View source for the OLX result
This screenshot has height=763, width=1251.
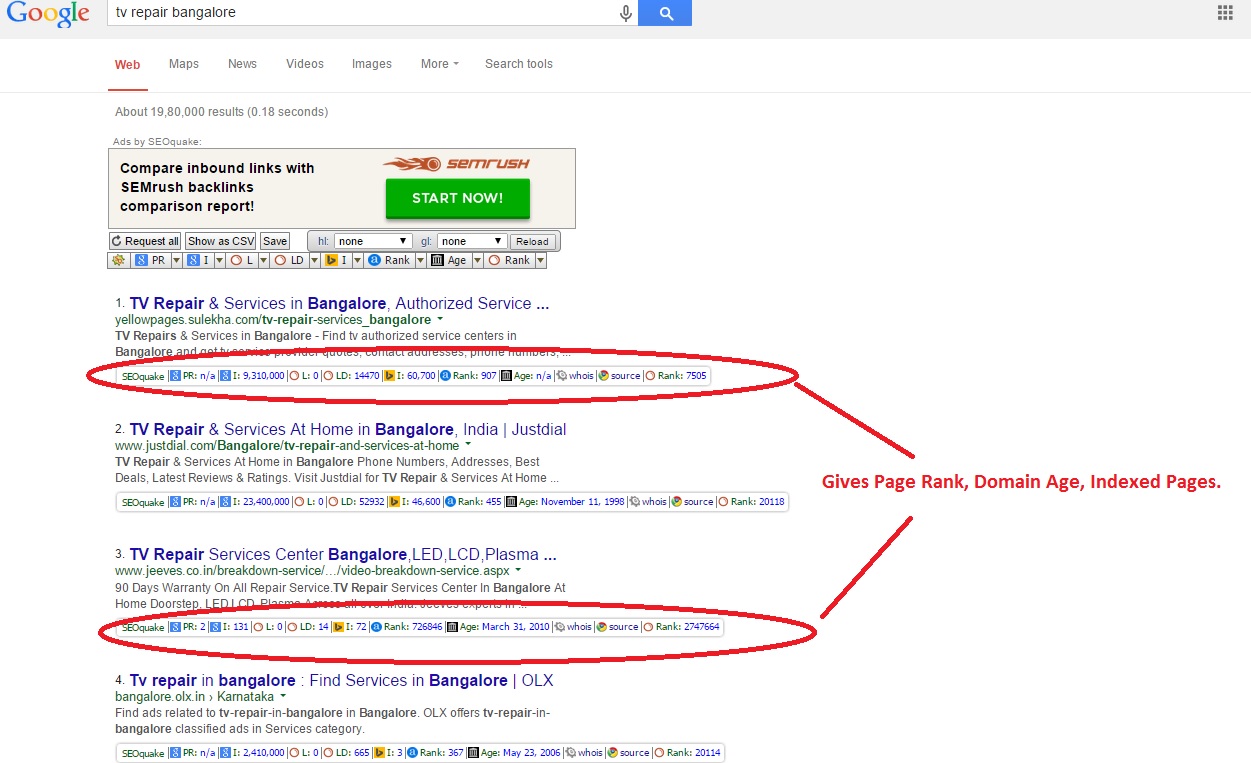pos(628,753)
